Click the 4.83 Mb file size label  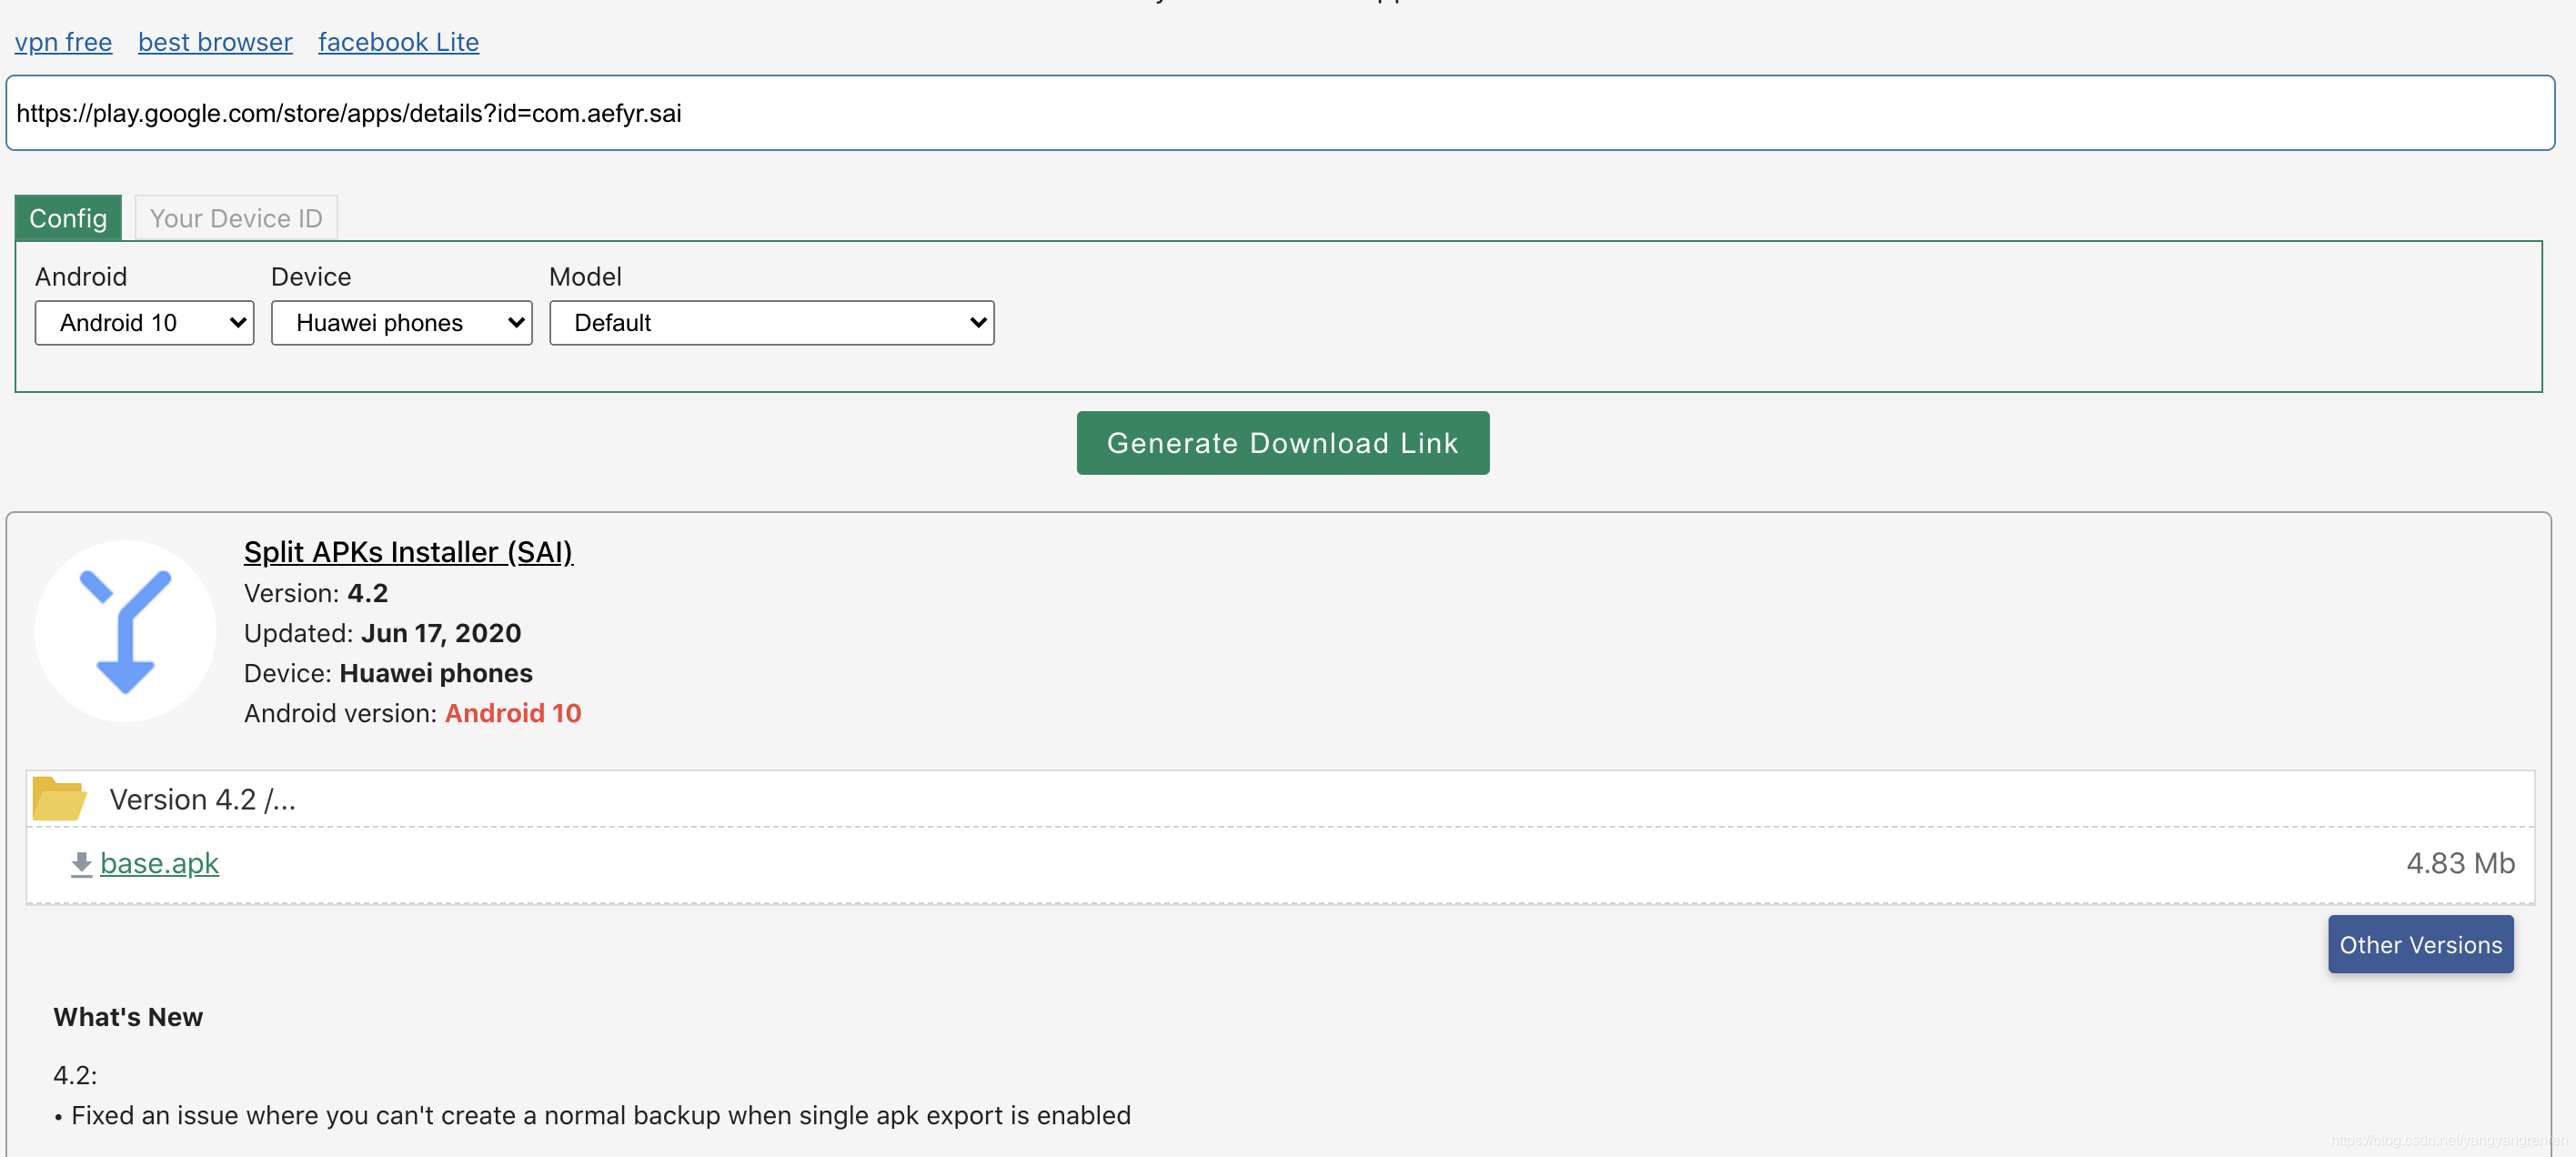[x=2460, y=864]
